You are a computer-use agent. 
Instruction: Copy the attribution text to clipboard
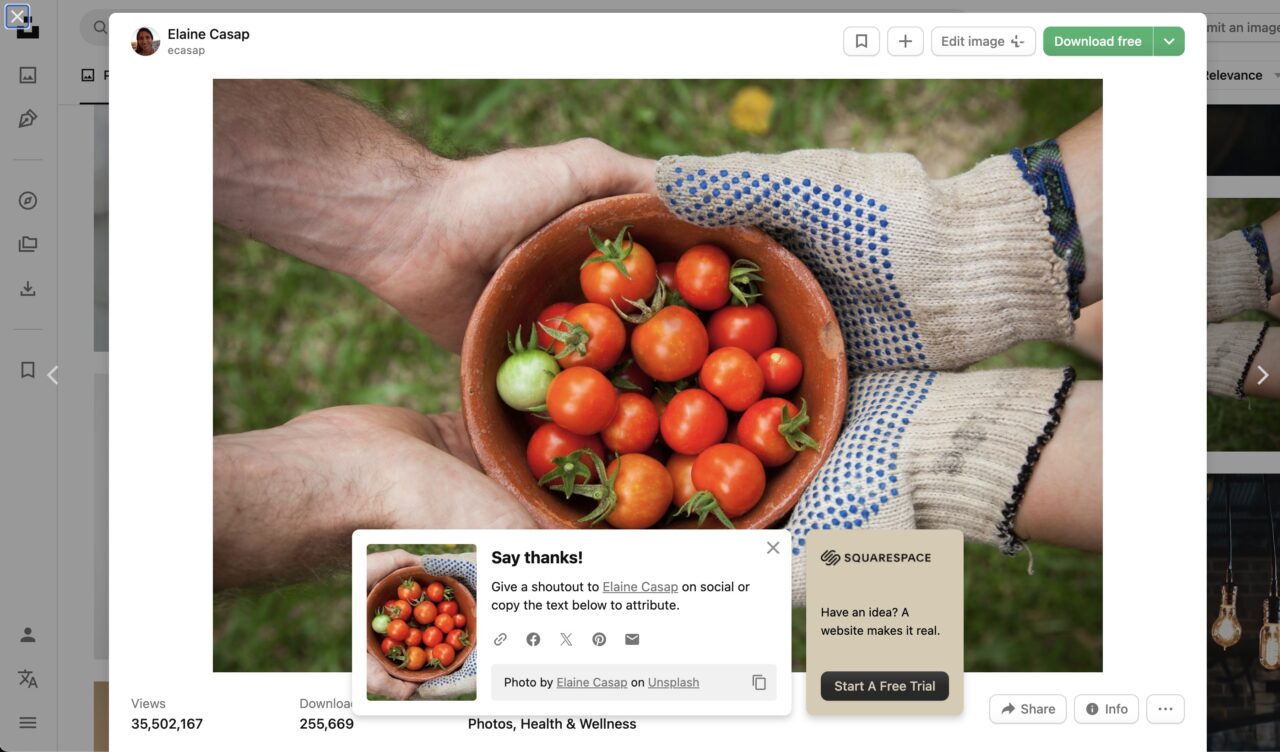pos(759,682)
